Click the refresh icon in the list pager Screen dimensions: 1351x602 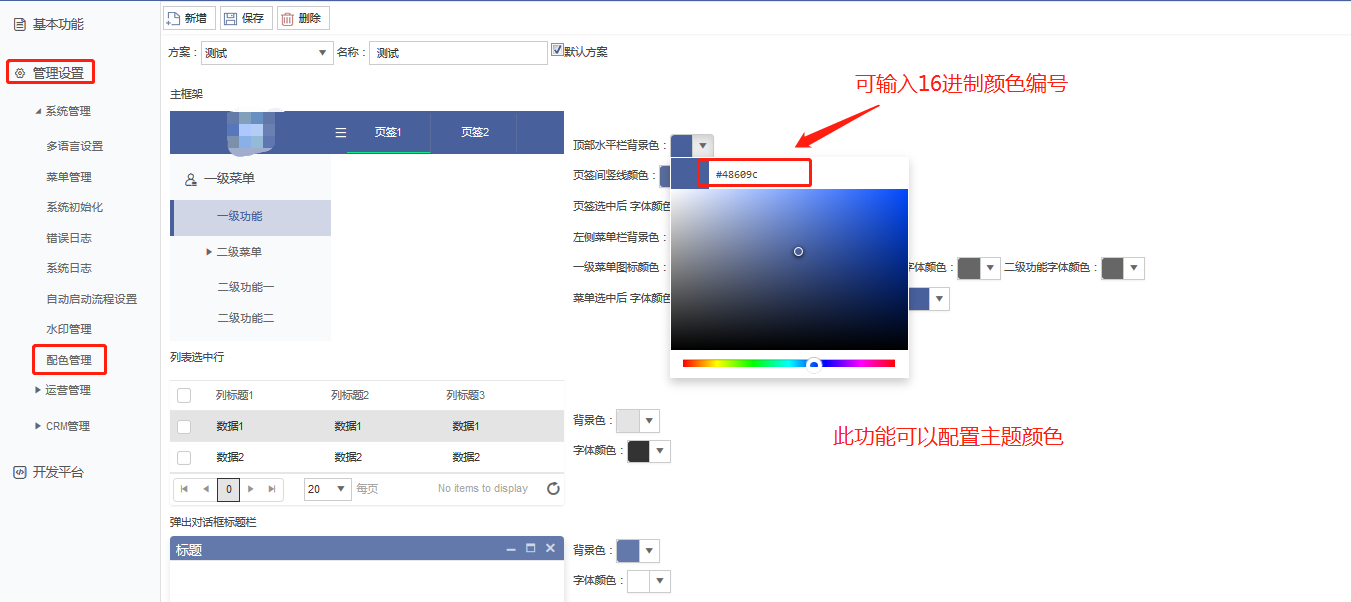553,489
